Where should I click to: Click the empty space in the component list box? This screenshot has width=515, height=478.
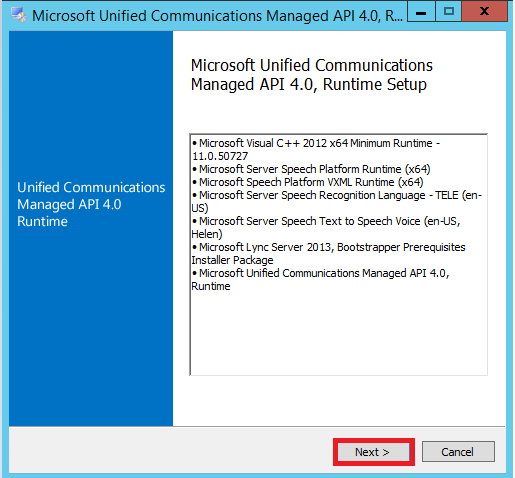(338, 333)
